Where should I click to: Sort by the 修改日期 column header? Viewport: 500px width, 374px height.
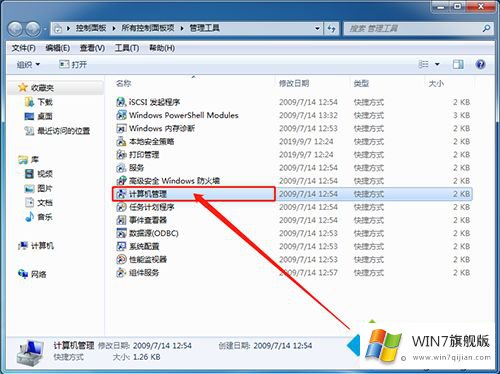[x=294, y=83]
